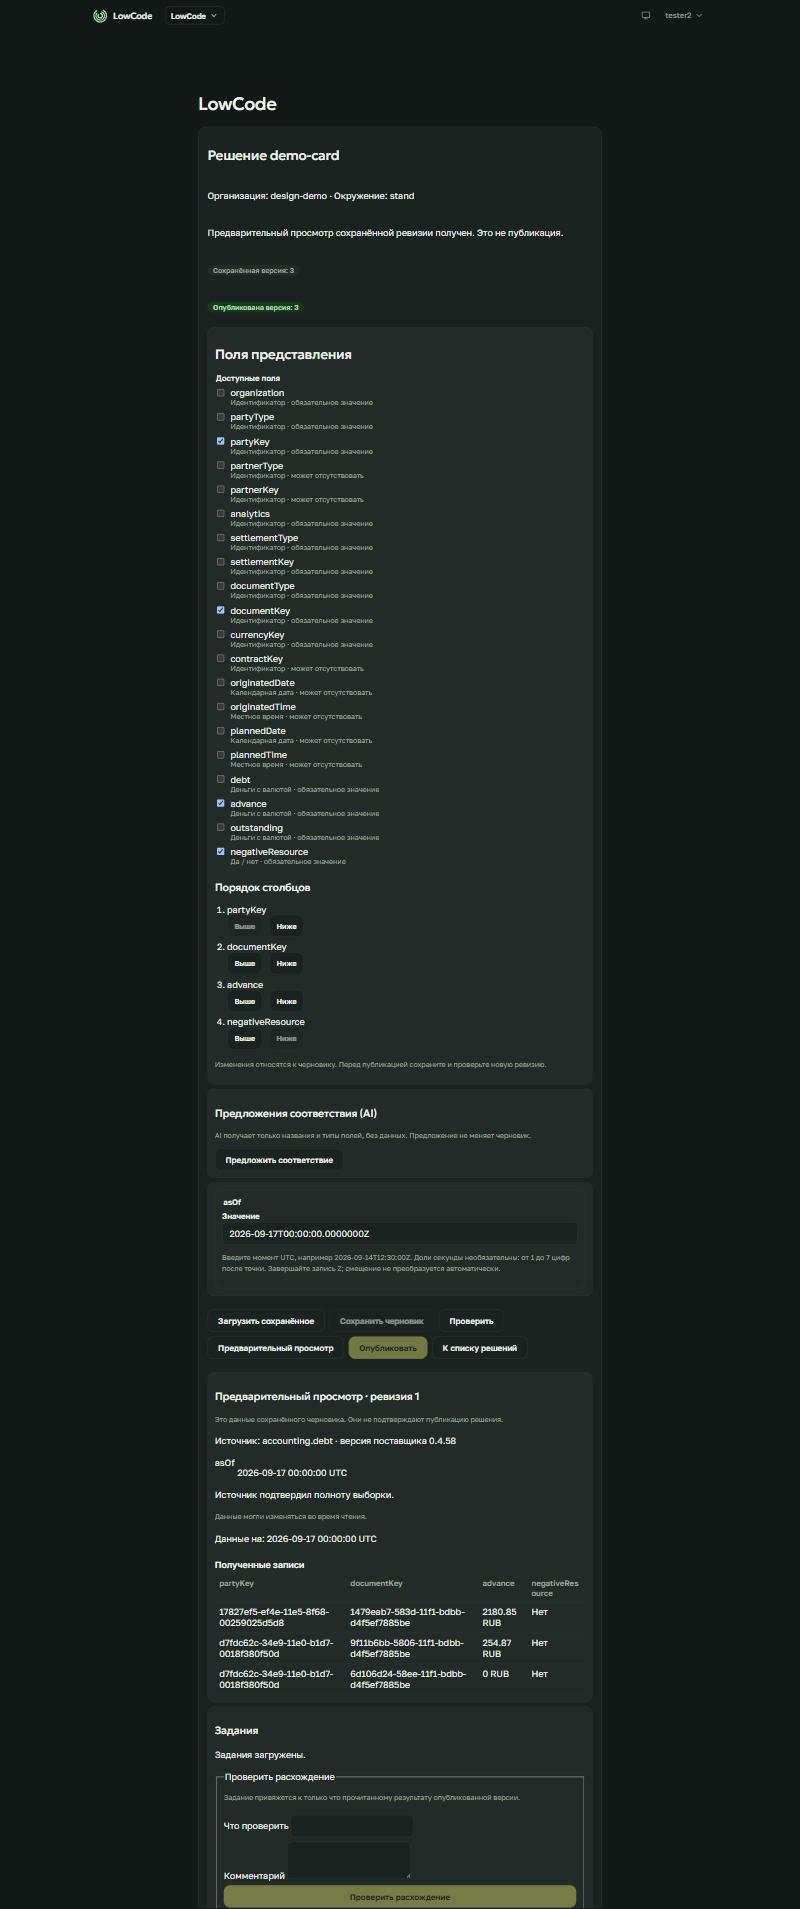Screen dimensions: 800x1909
Task: Uncheck the partyKey field checkbox
Action: (x=221, y=441)
